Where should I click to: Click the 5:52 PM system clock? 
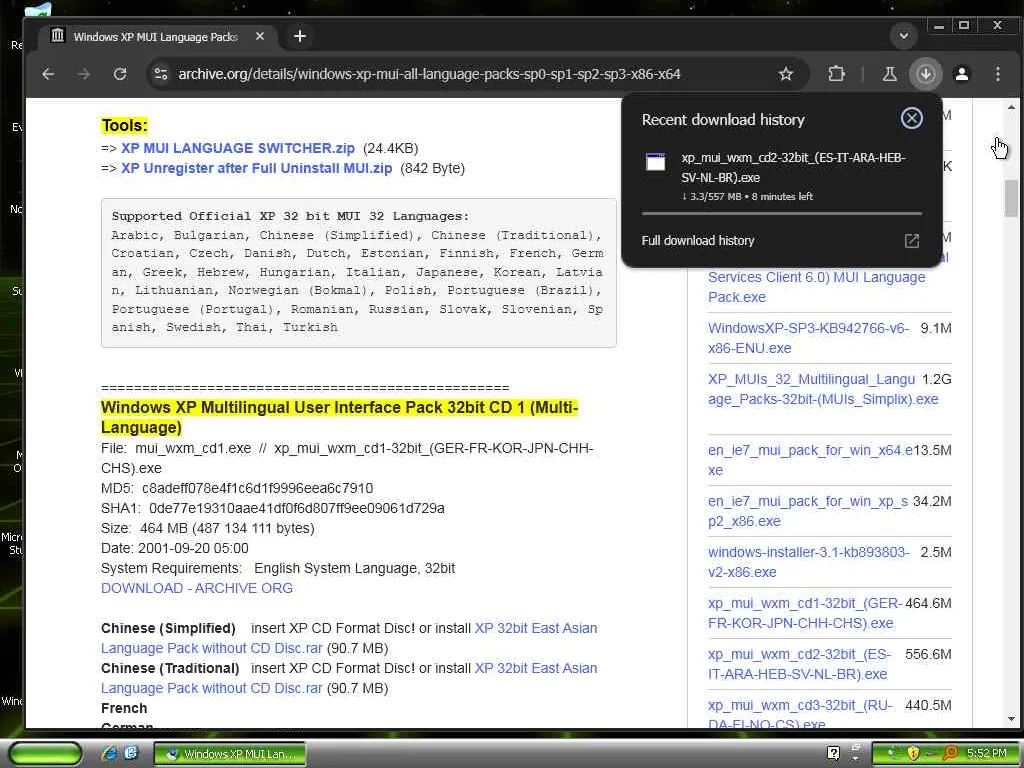click(987, 754)
